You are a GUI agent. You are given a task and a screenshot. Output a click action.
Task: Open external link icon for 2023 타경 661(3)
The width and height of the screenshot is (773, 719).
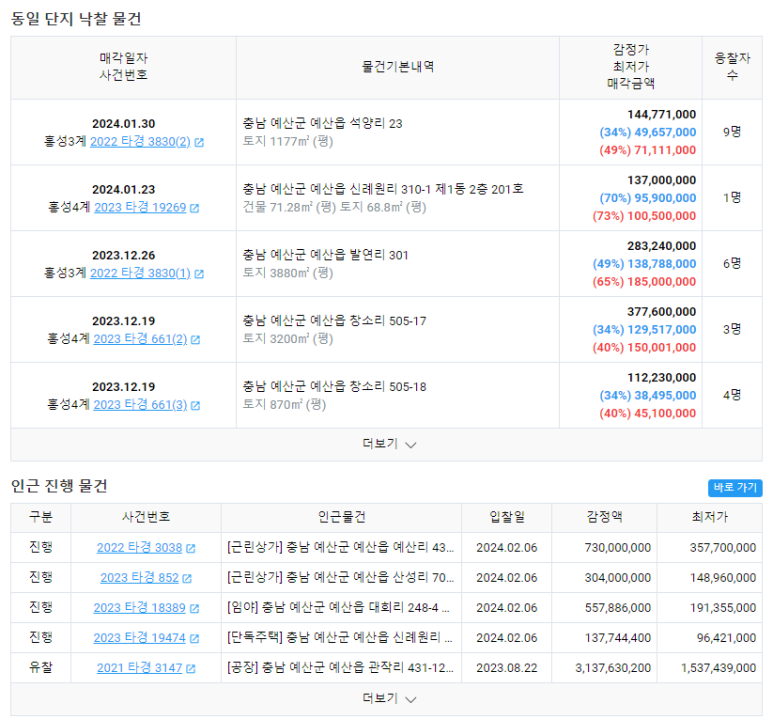196,405
